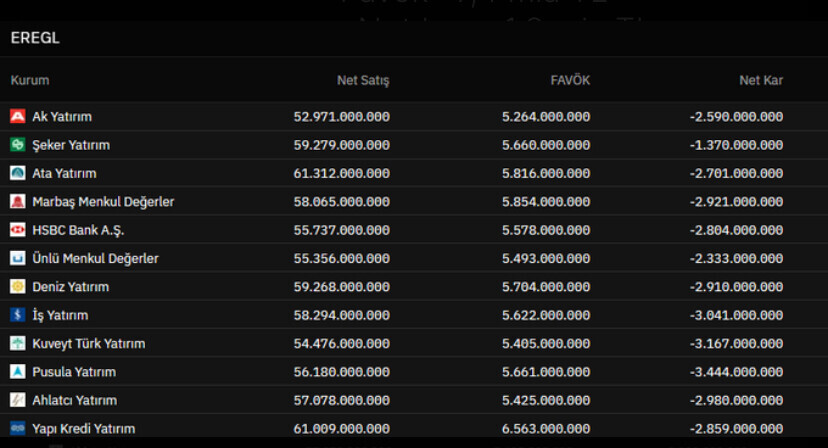Click the Ak Yatırım logo icon
The height and width of the screenshot is (448, 828).
[x=17, y=117]
